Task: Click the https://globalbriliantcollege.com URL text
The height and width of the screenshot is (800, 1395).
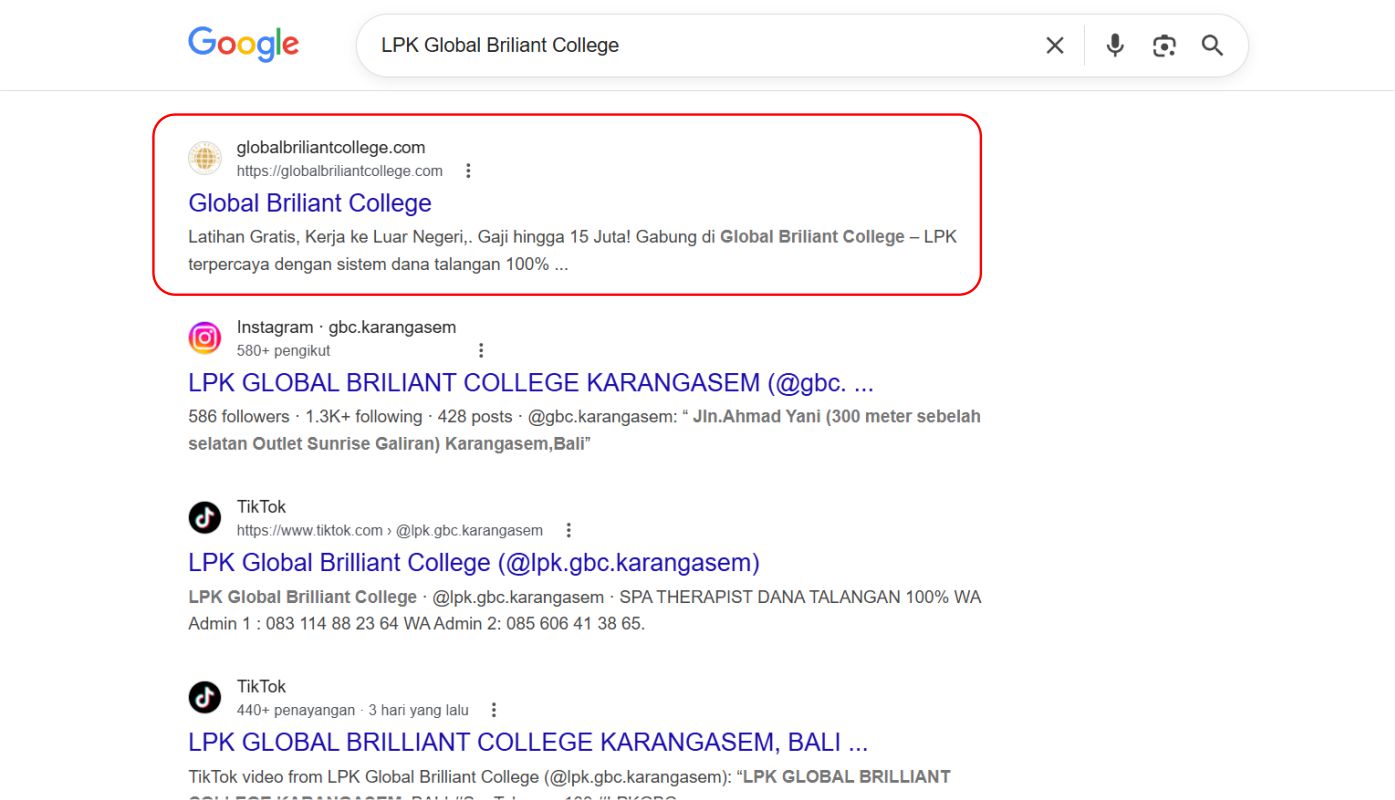Action: coord(339,171)
